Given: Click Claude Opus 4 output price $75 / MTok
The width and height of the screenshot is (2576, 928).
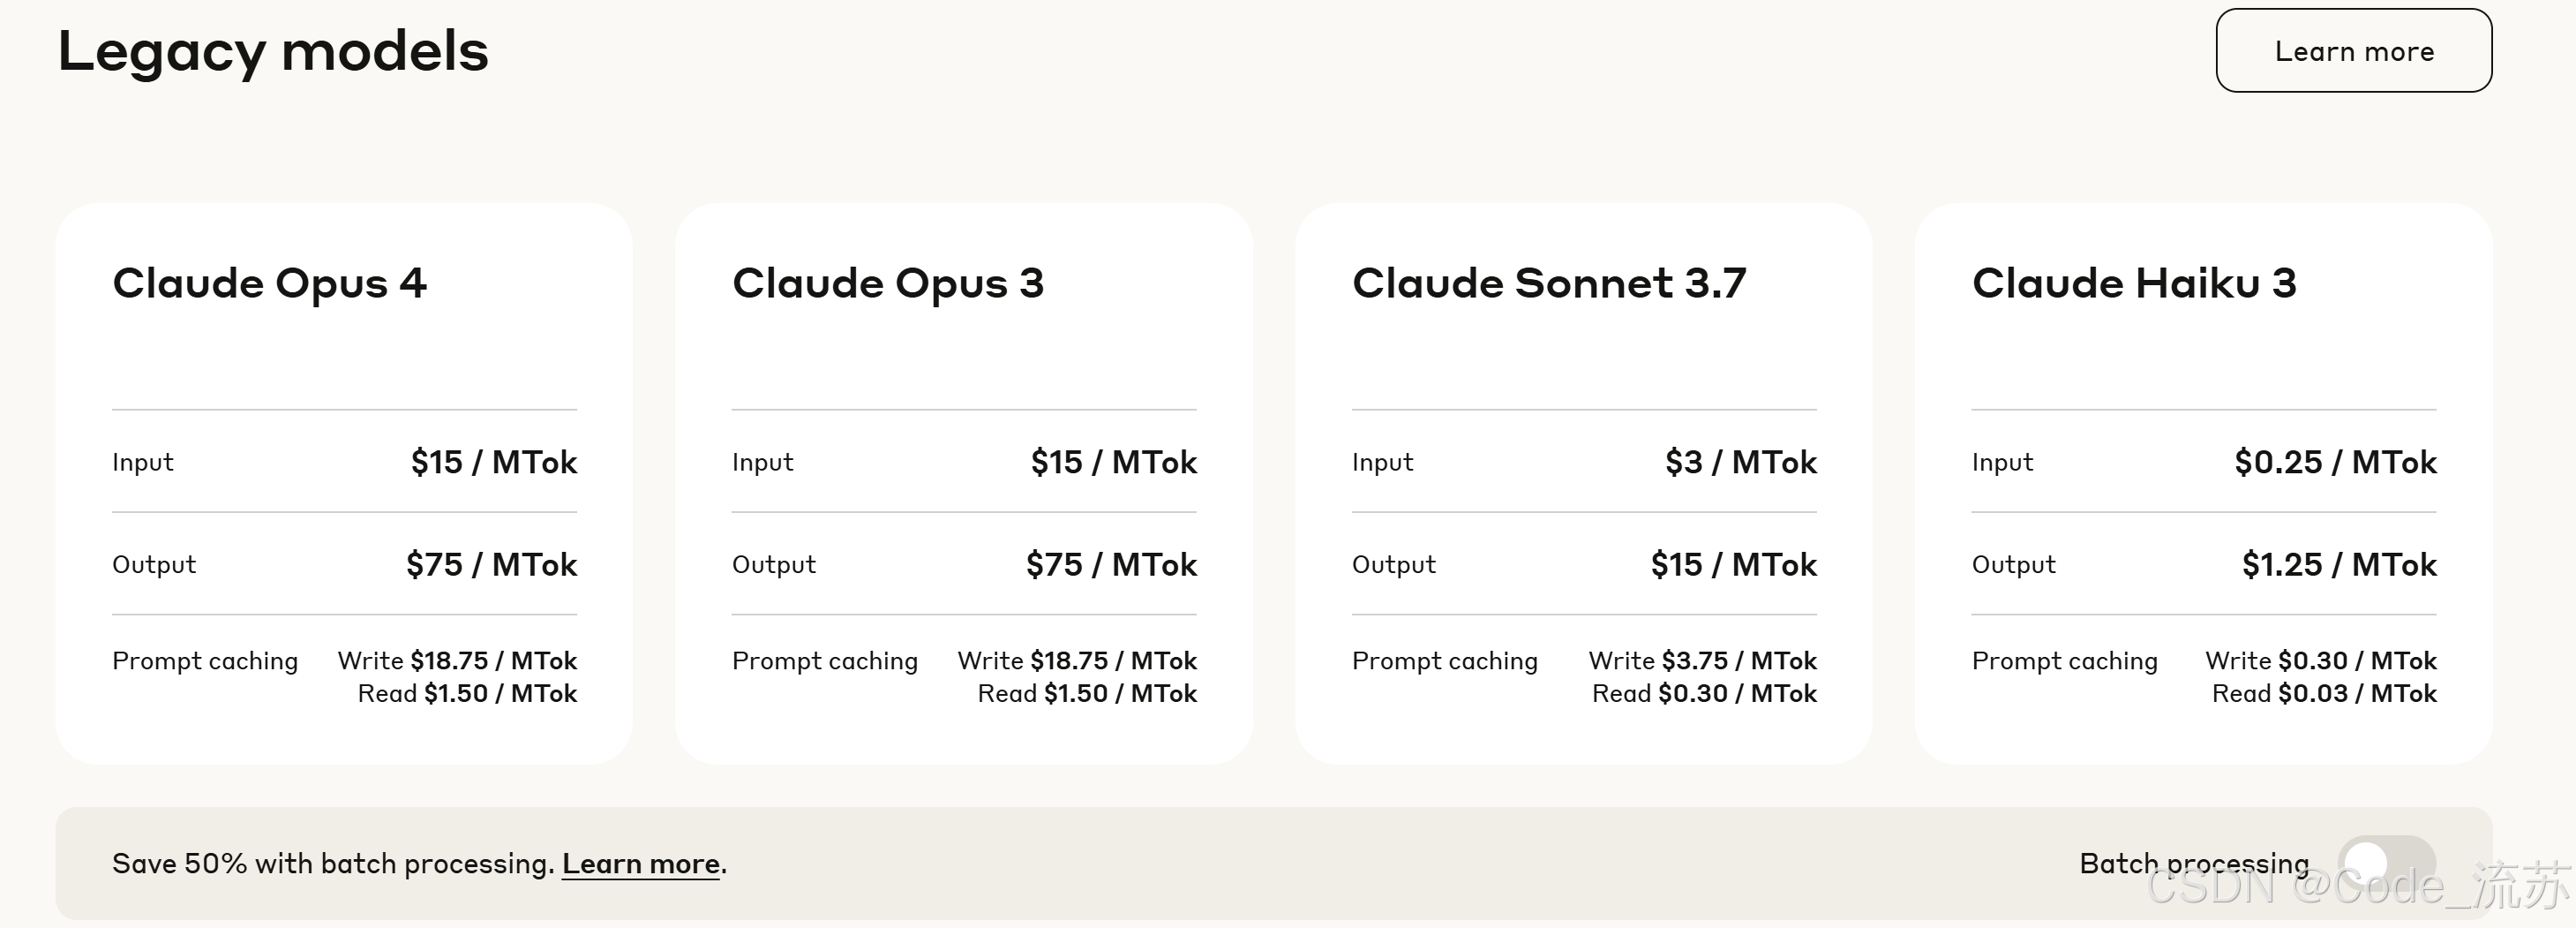Looking at the screenshot, I should tap(492, 564).
